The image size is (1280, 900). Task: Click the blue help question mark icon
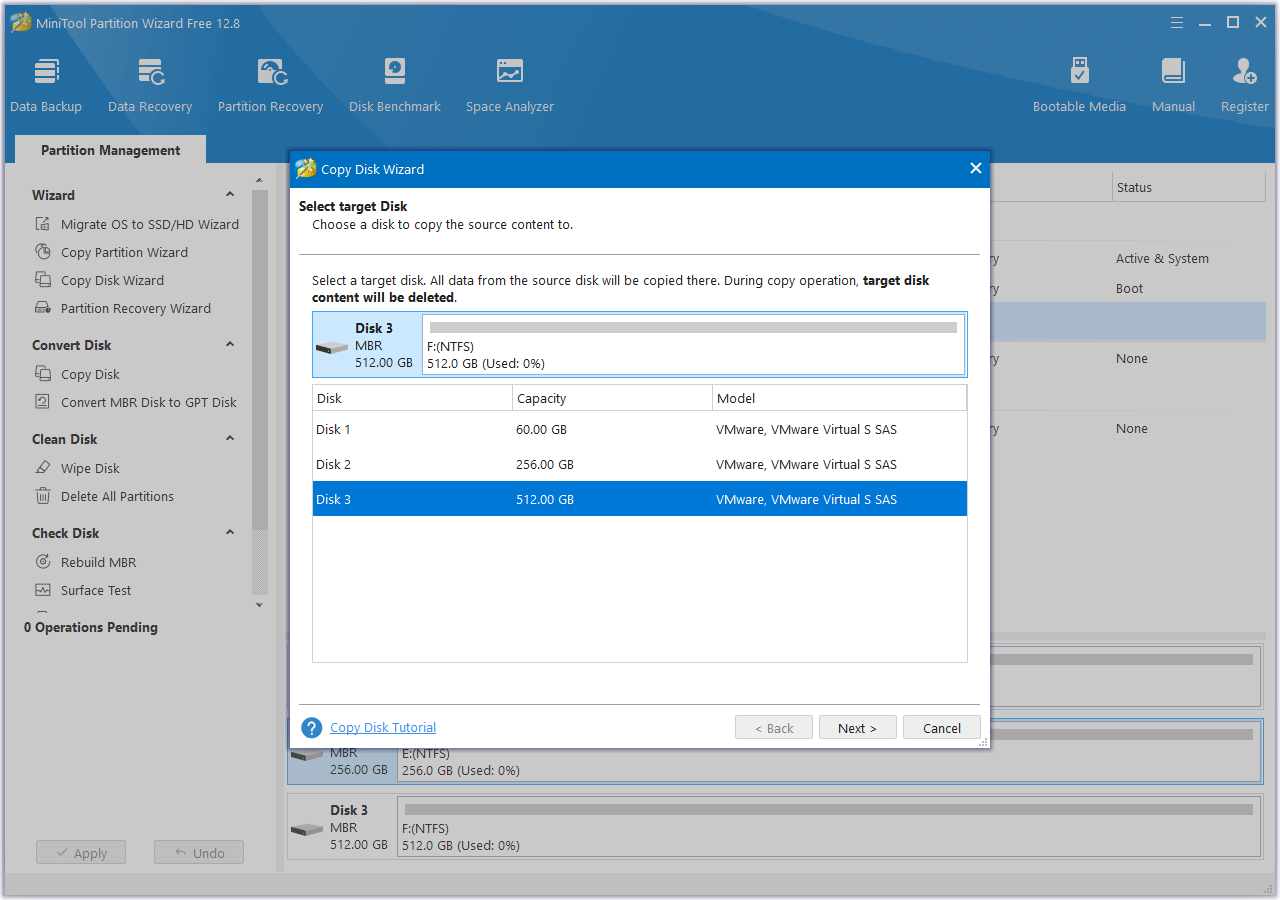pos(312,728)
